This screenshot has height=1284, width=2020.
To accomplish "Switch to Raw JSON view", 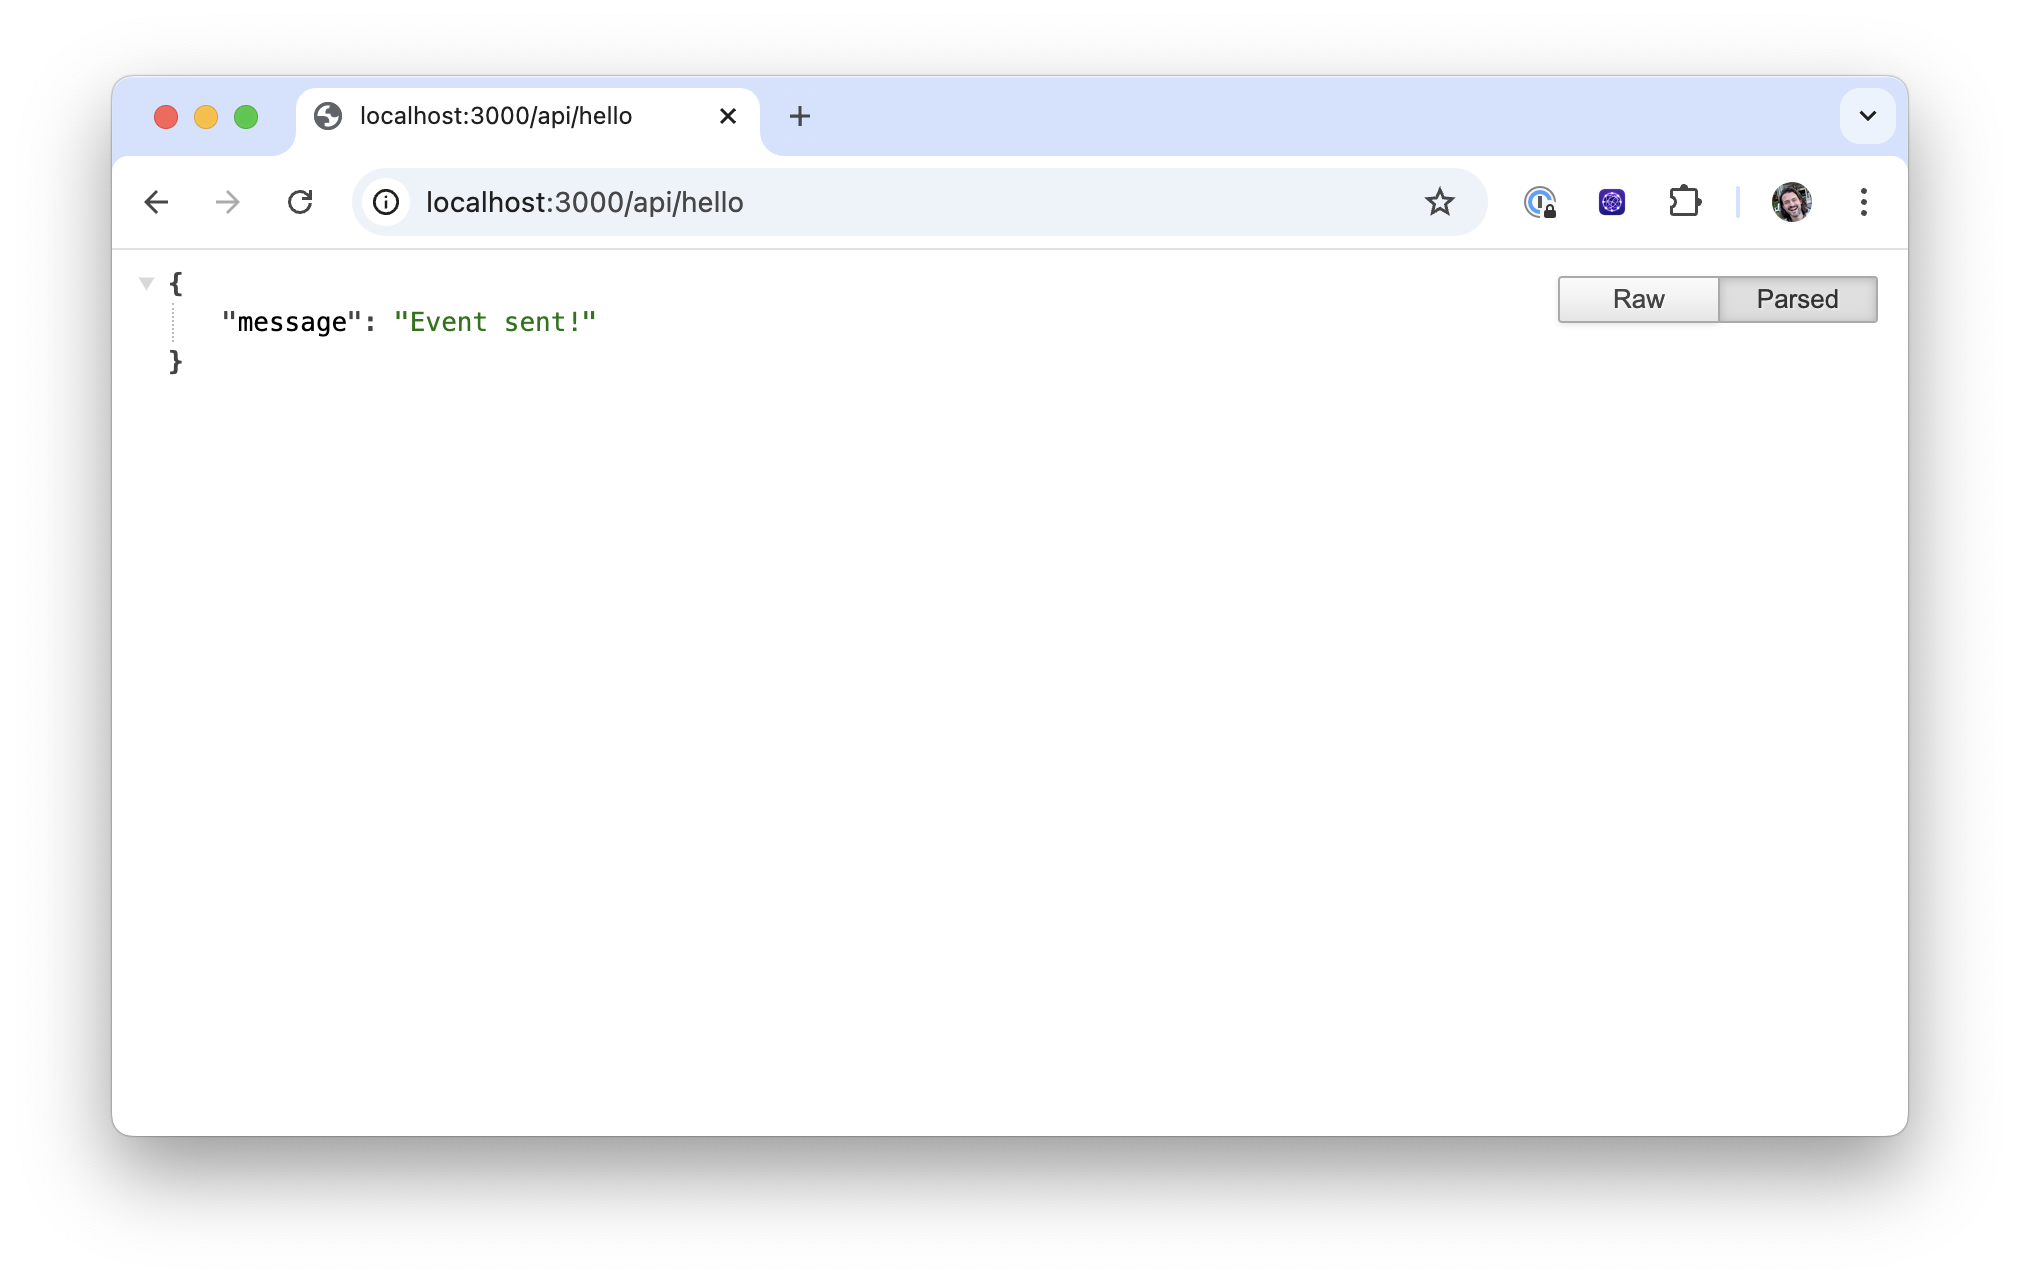I will [1638, 299].
